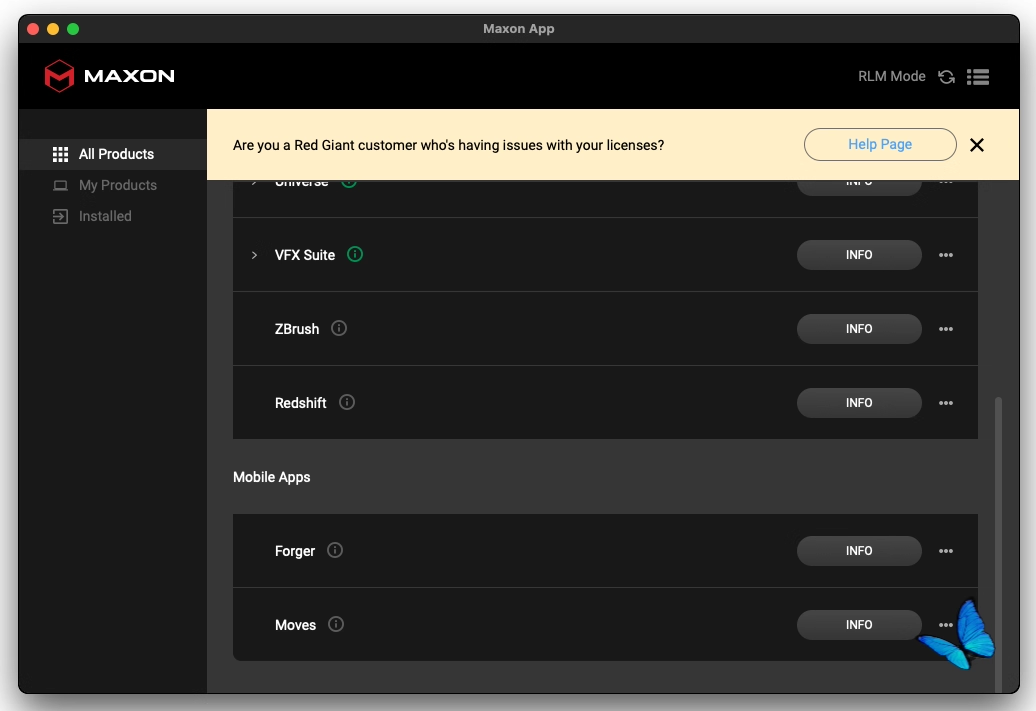Select All Products in the sidebar

coord(116,154)
